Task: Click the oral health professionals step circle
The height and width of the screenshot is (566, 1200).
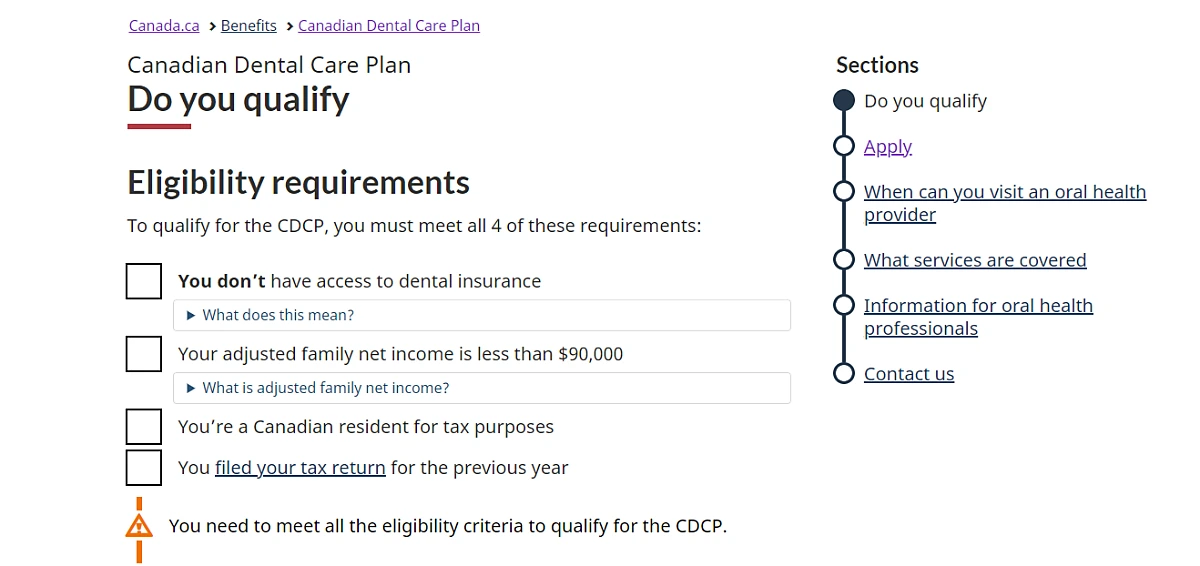Action: [844, 306]
